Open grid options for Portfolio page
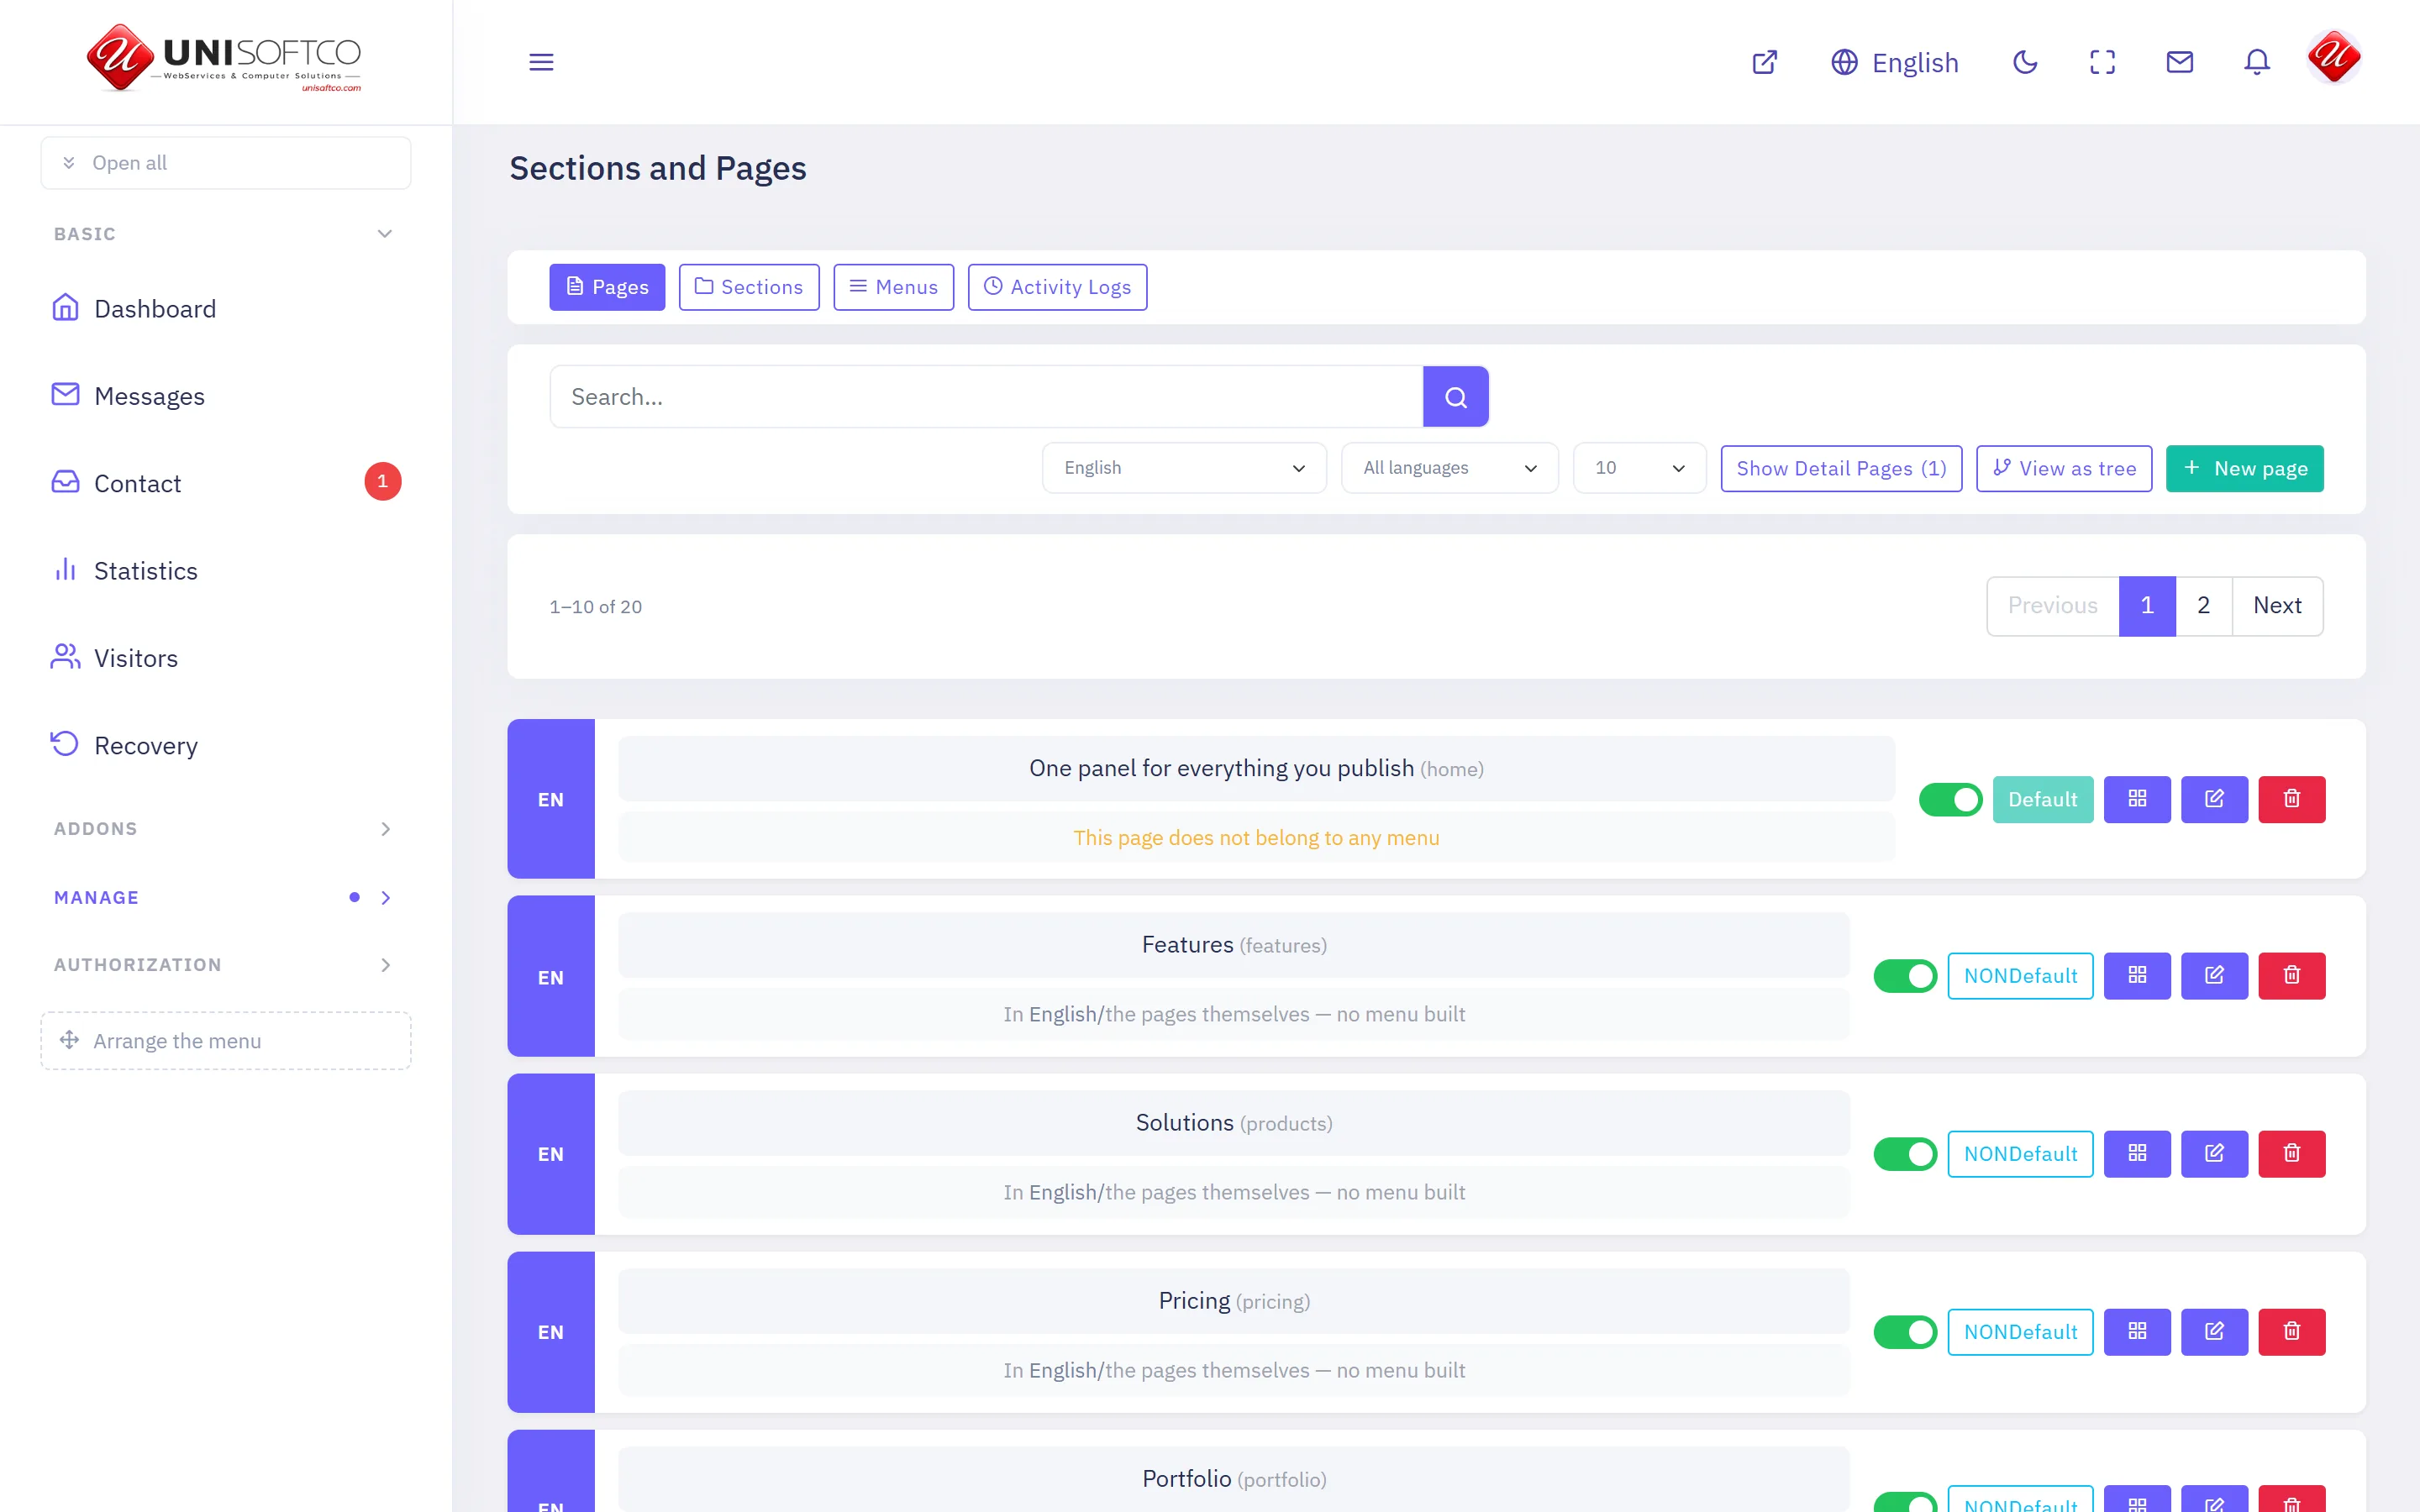The height and width of the screenshot is (1512, 2420). tap(2137, 1500)
